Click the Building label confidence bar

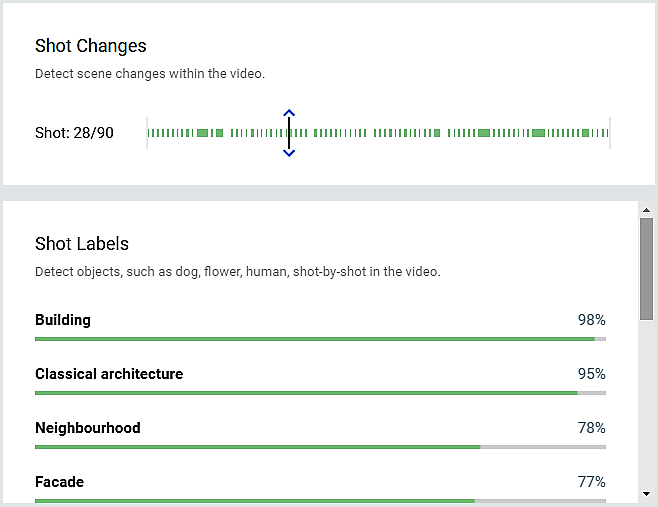pos(320,339)
